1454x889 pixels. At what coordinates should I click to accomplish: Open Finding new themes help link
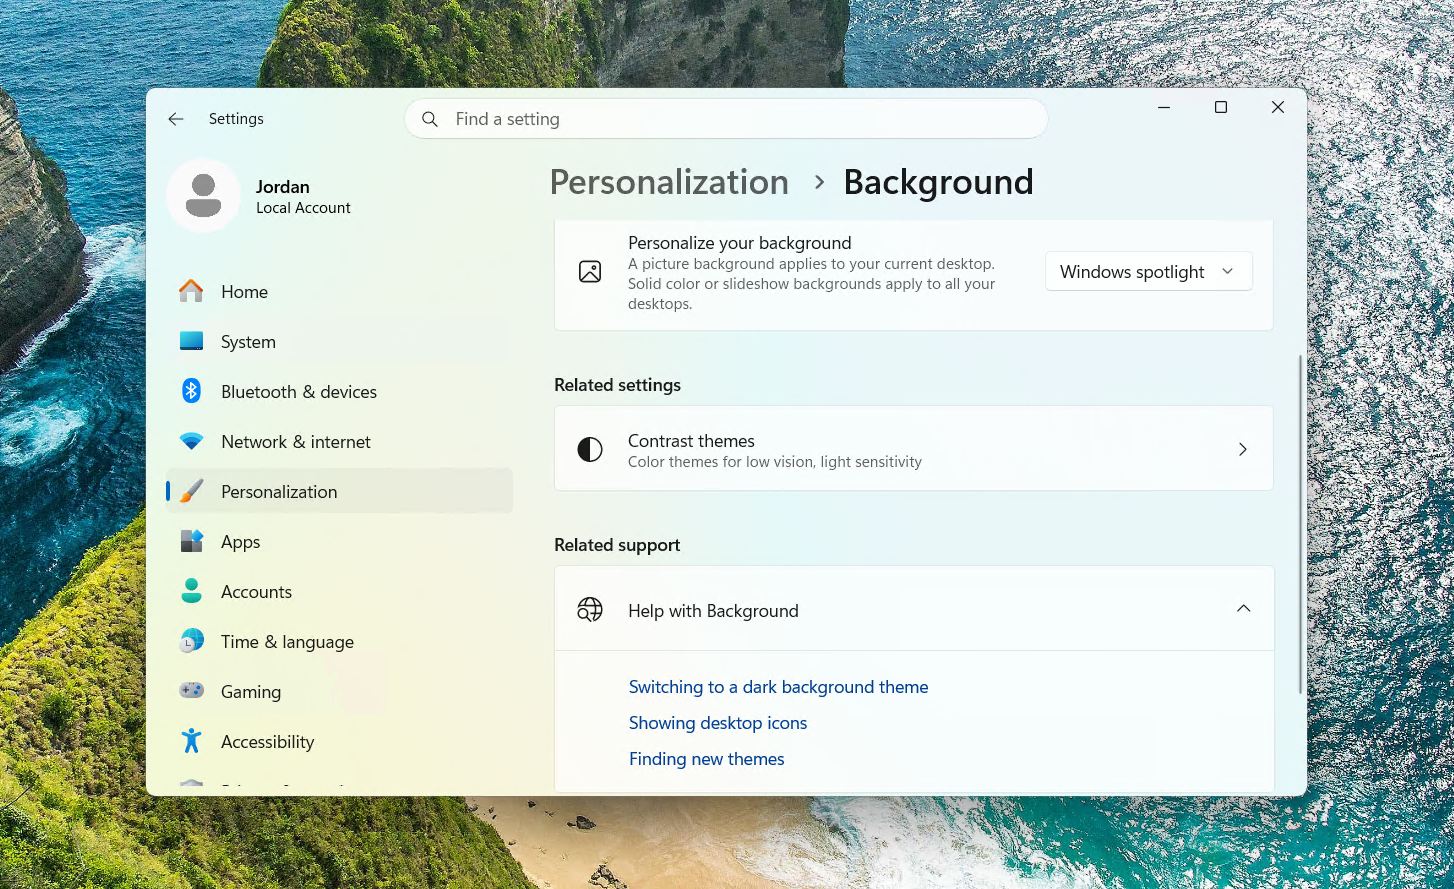point(706,759)
